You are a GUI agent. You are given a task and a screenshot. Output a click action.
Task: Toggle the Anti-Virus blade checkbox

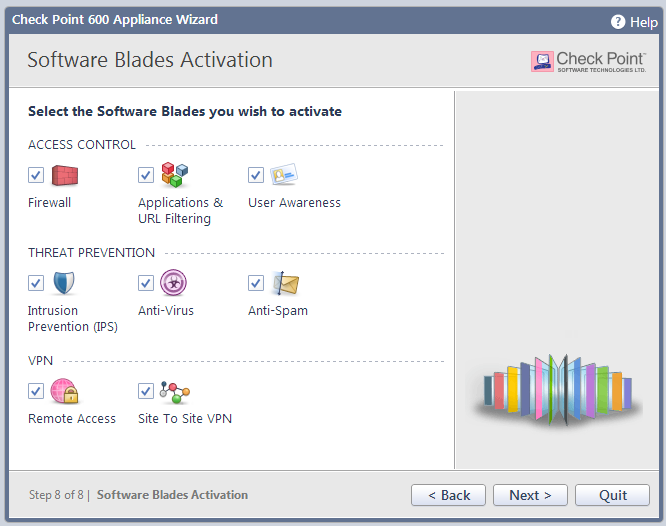click(x=146, y=284)
